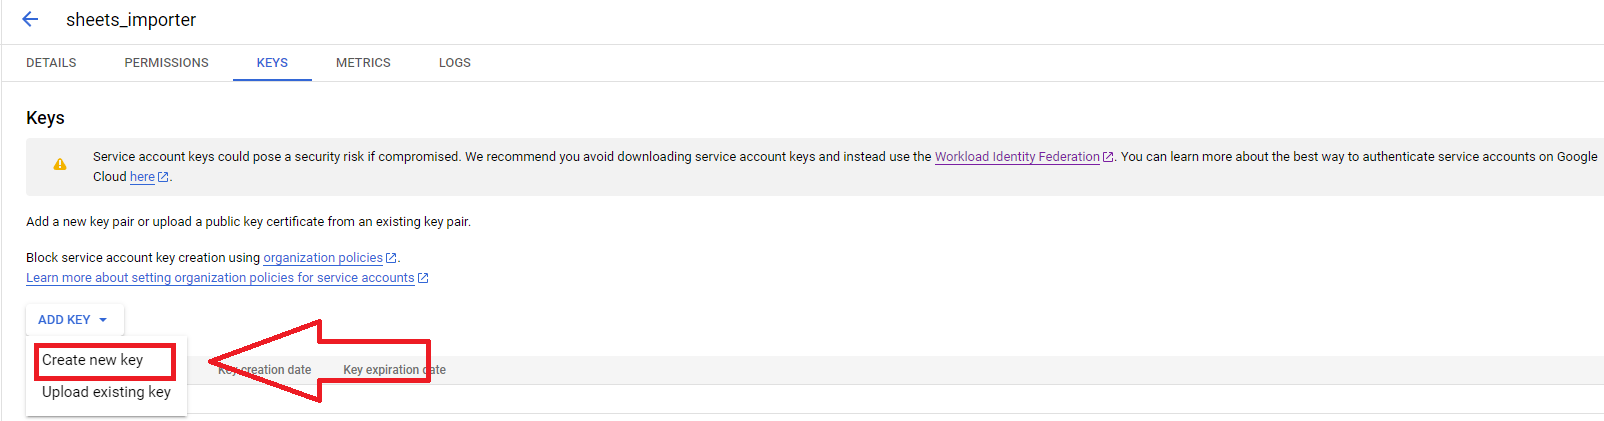Choose 'Create new key' from the menu
Image resolution: width=1604 pixels, height=421 pixels.
click(x=93, y=360)
